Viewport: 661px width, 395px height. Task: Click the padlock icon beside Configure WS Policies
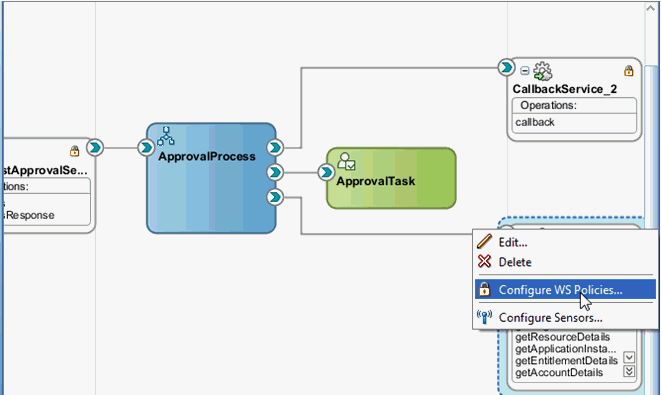tap(484, 289)
